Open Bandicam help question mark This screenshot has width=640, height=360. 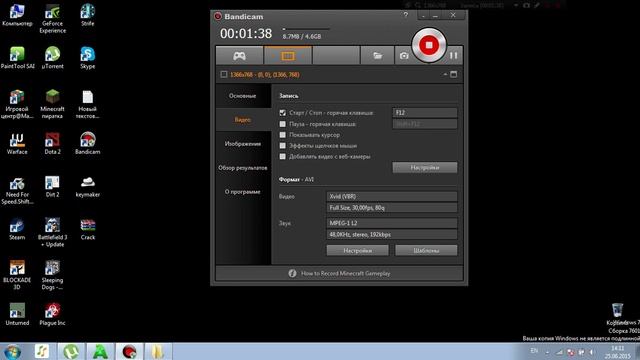pyautogui.click(x=405, y=15)
